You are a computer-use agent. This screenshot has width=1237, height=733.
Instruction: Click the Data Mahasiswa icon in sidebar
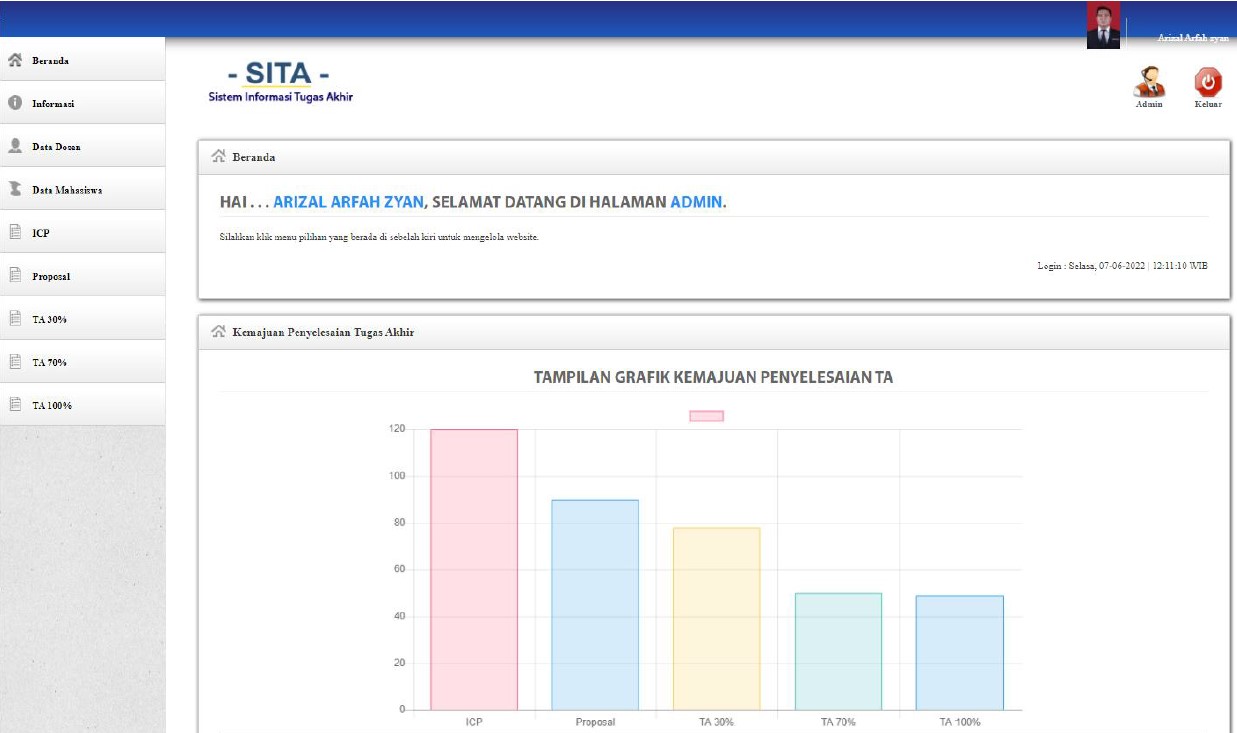(15, 189)
